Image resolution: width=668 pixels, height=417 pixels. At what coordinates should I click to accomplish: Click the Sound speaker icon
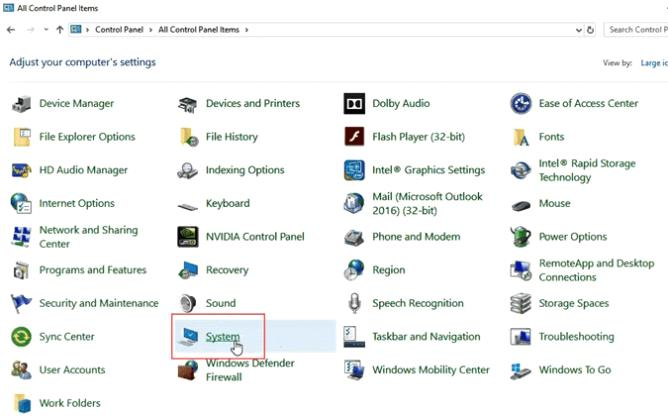(x=187, y=303)
